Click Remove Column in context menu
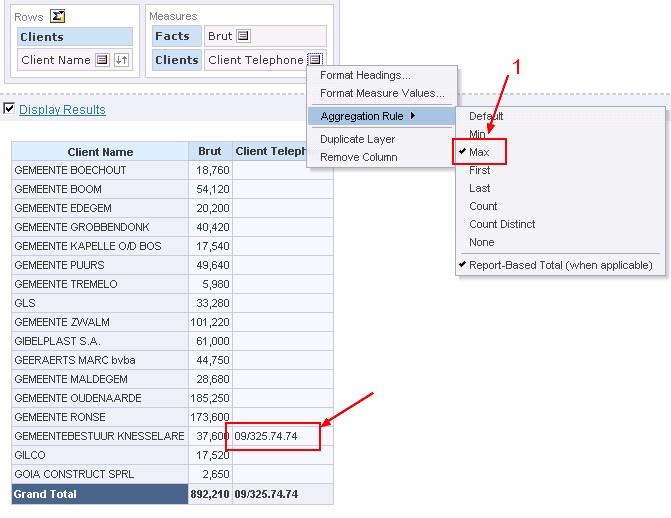This screenshot has height=518, width=671. tap(358, 157)
